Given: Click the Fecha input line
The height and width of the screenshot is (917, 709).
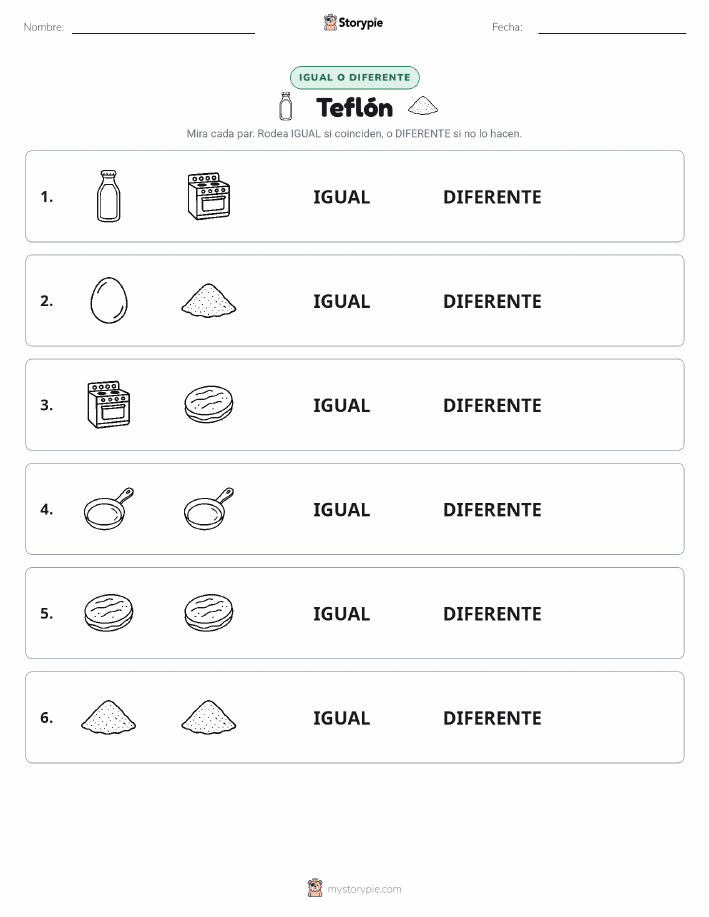Looking at the screenshot, I should [x=612, y=28].
